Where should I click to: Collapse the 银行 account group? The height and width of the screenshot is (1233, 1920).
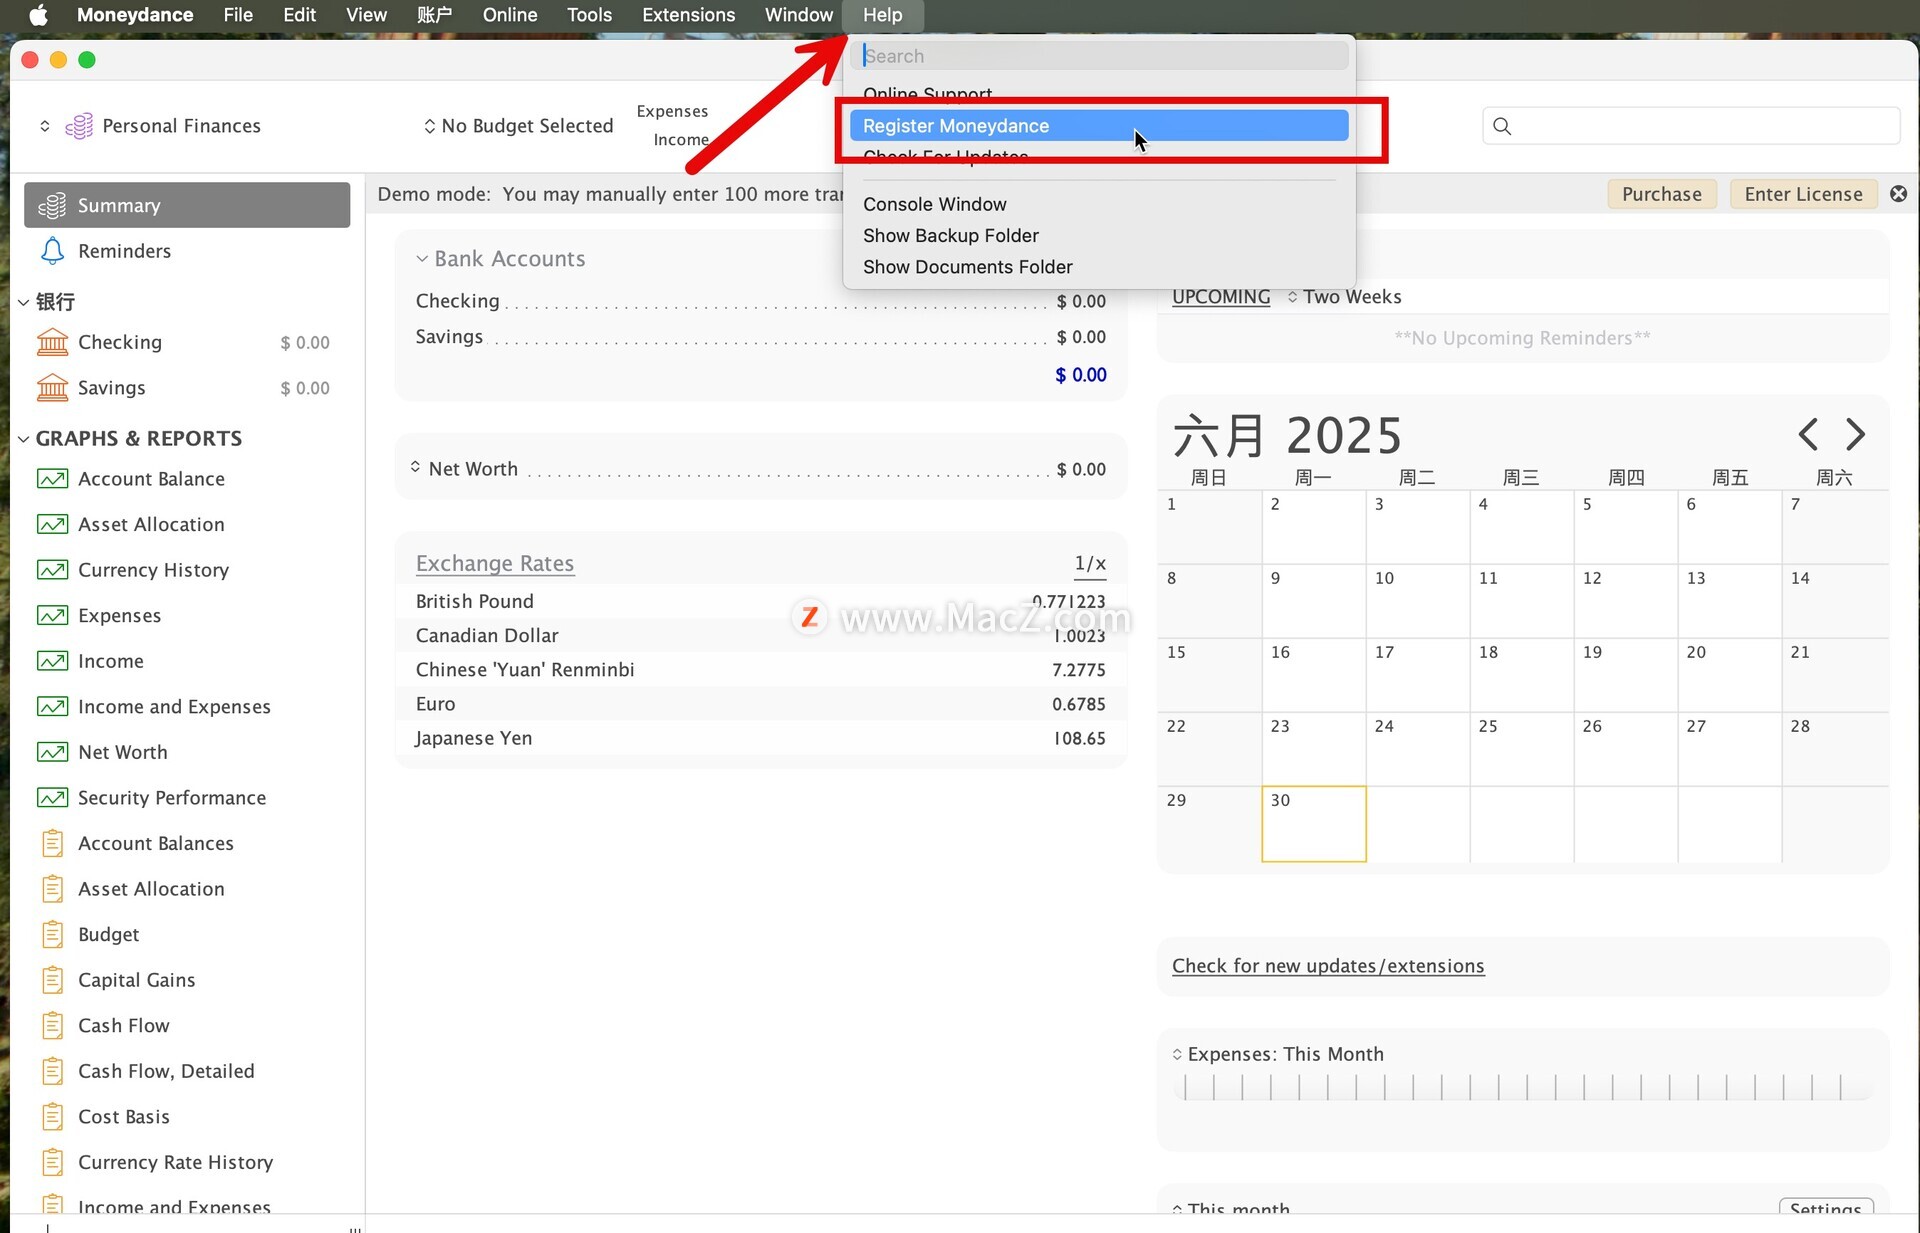coord(23,302)
